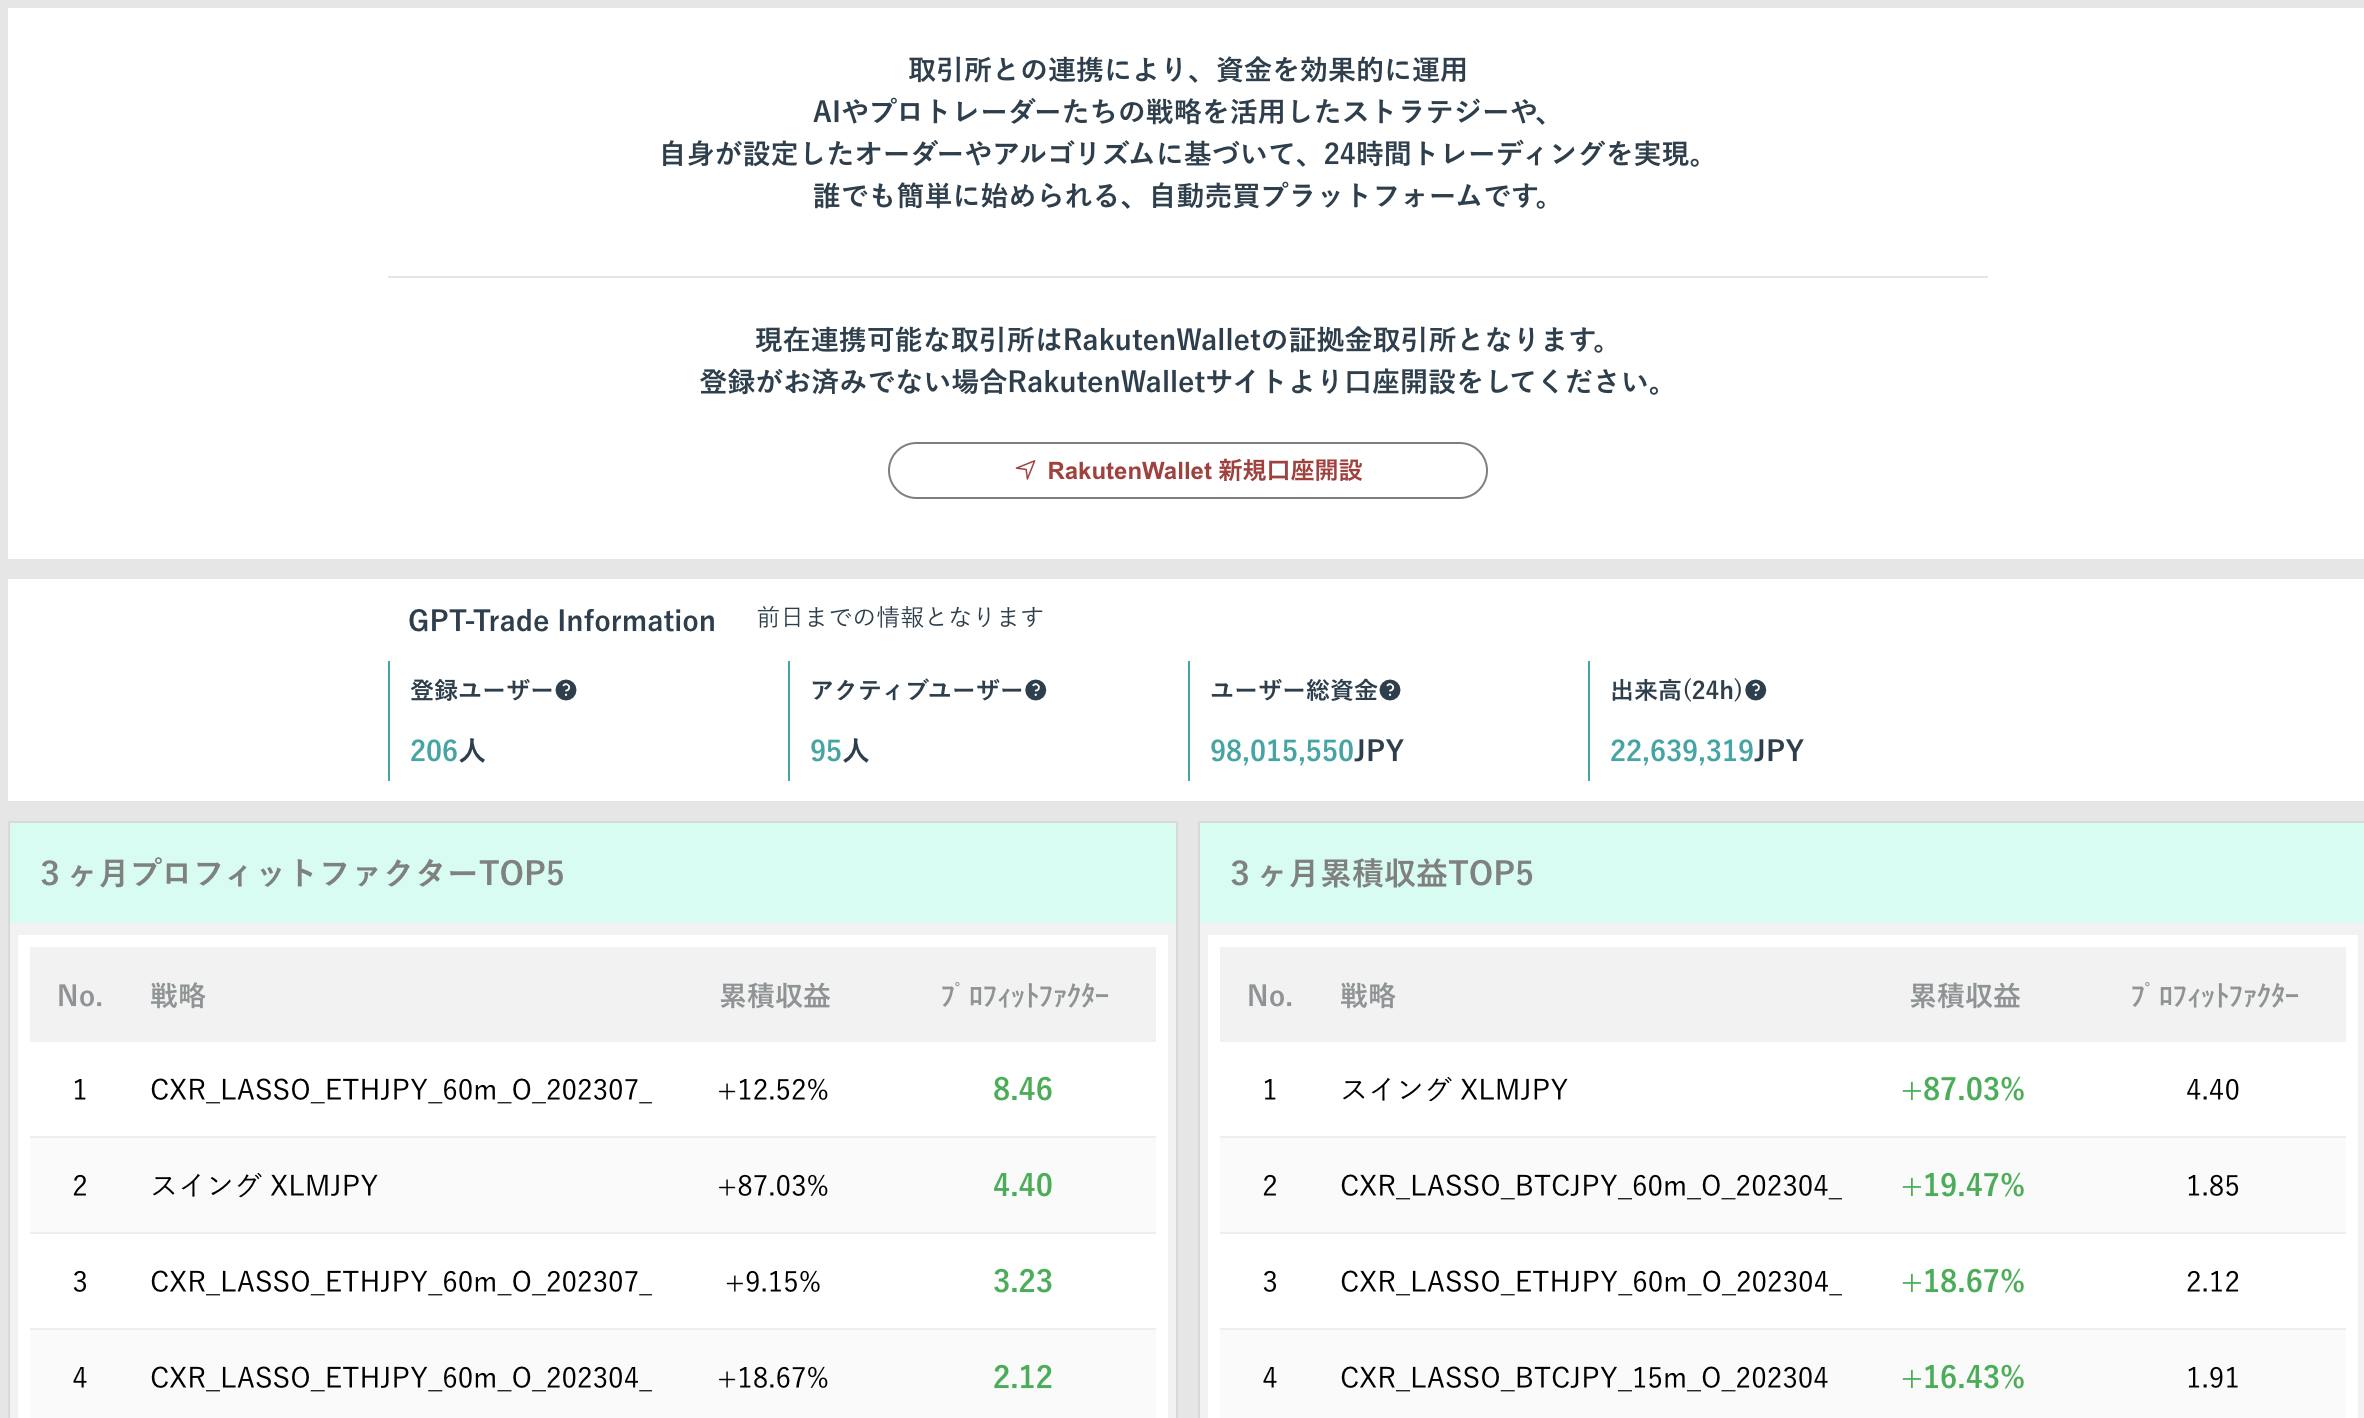Click the +16.43% return value

1962,1377
